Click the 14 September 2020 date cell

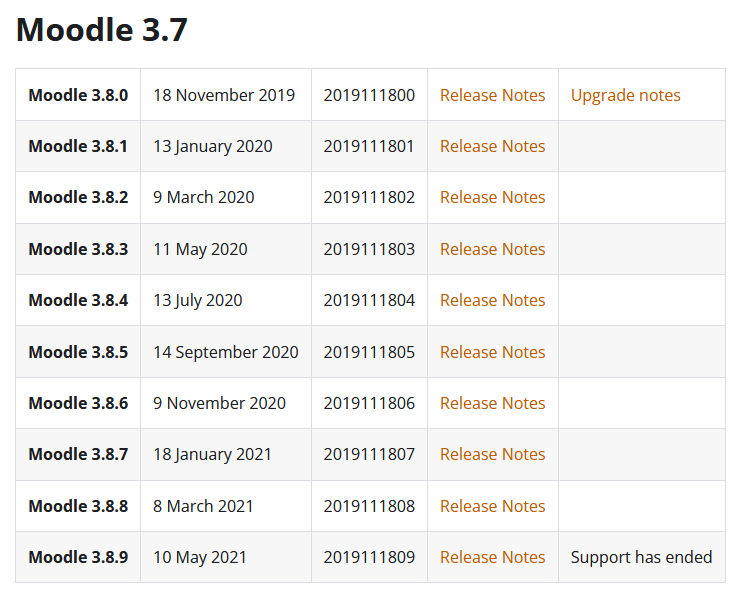226,352
